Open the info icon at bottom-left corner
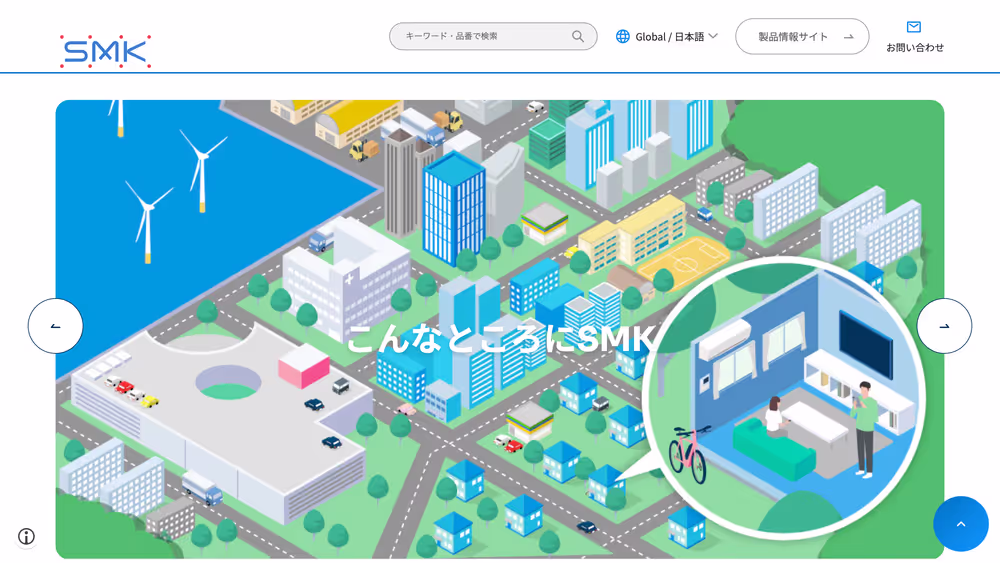The image size is (1000, 563). pos(27,536)
